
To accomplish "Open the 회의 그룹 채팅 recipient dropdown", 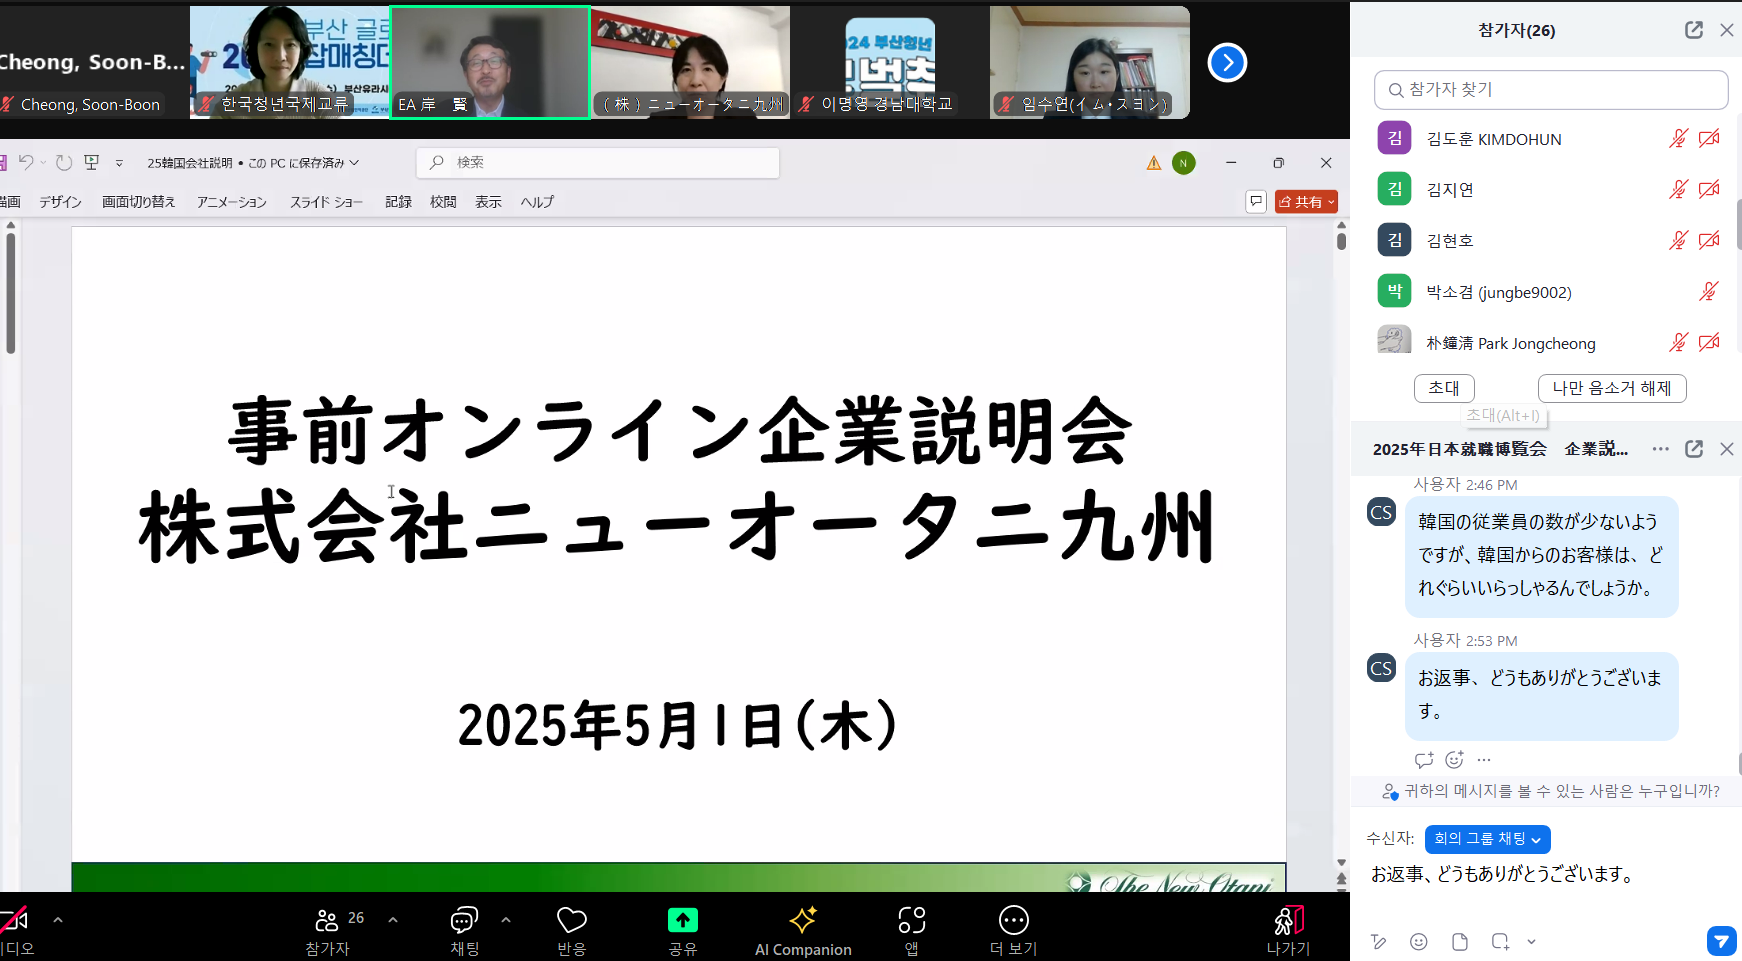I will click(x=1487, y=839).
